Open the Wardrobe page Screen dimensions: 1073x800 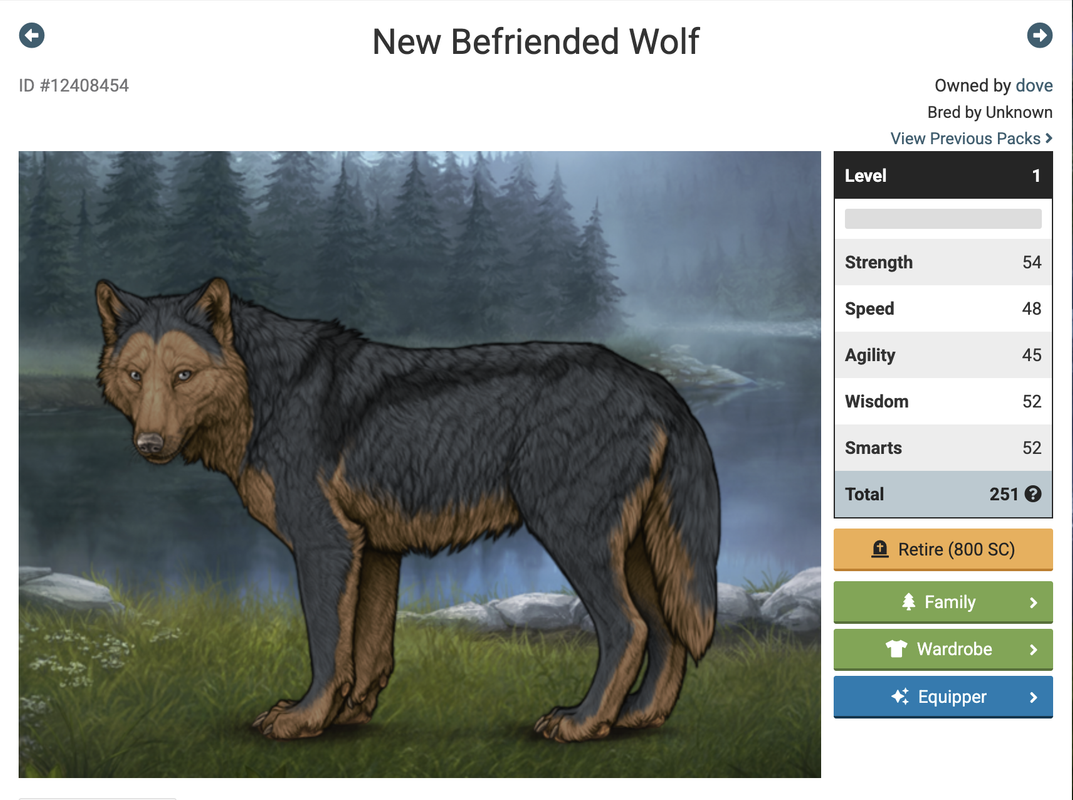pyautogui.click(x=943, y=649)
